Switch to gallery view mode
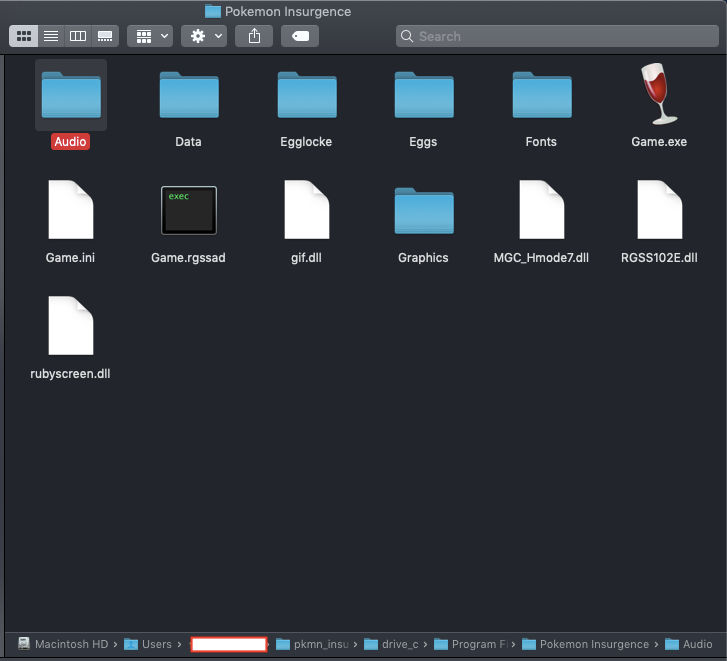This screenshot has height=661, width=727. [x=105, y=36]
